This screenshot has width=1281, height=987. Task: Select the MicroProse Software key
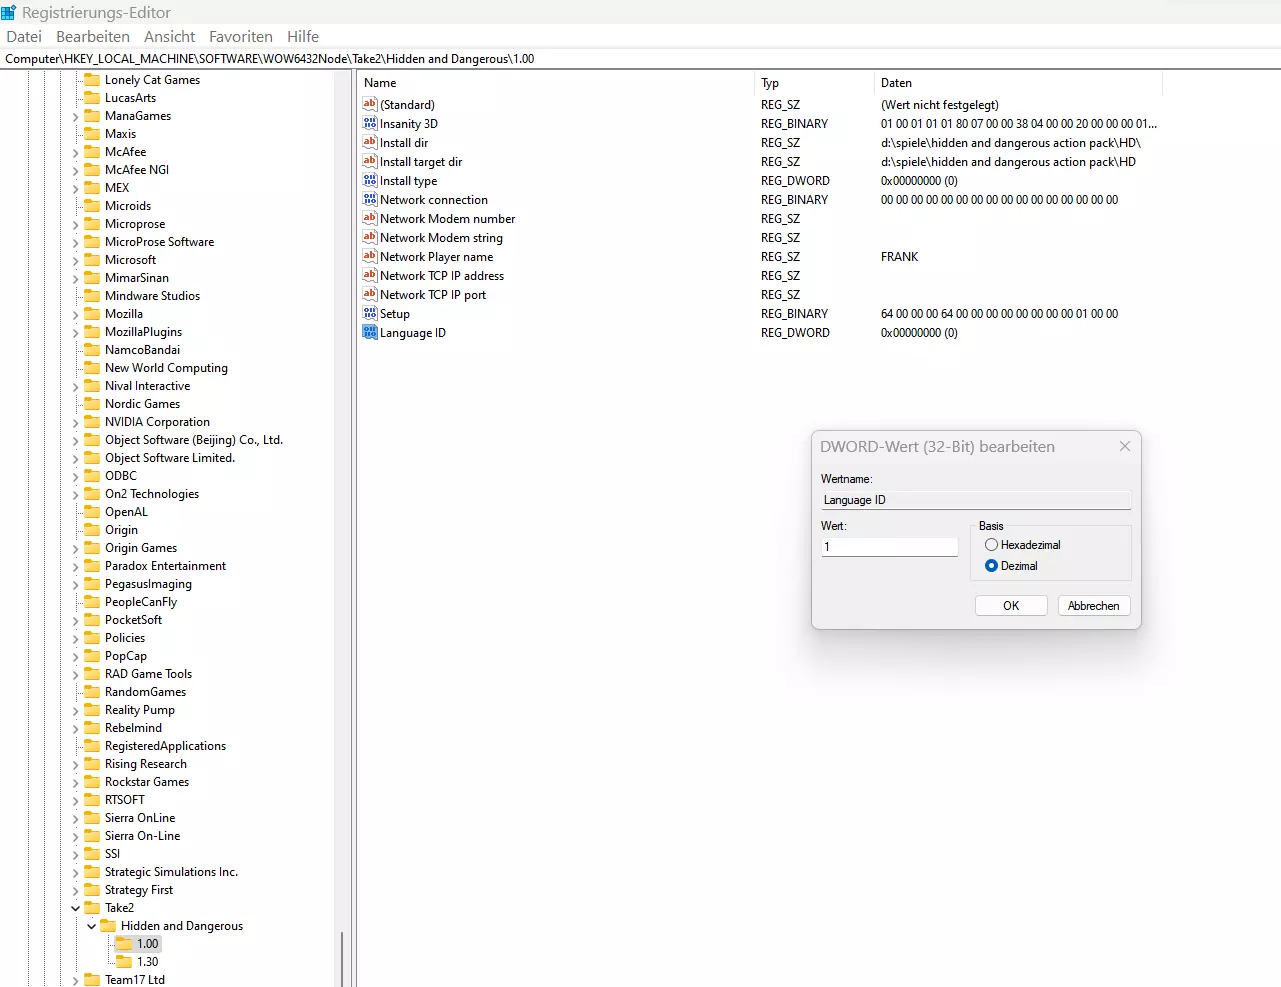click(x=159, y=242)
